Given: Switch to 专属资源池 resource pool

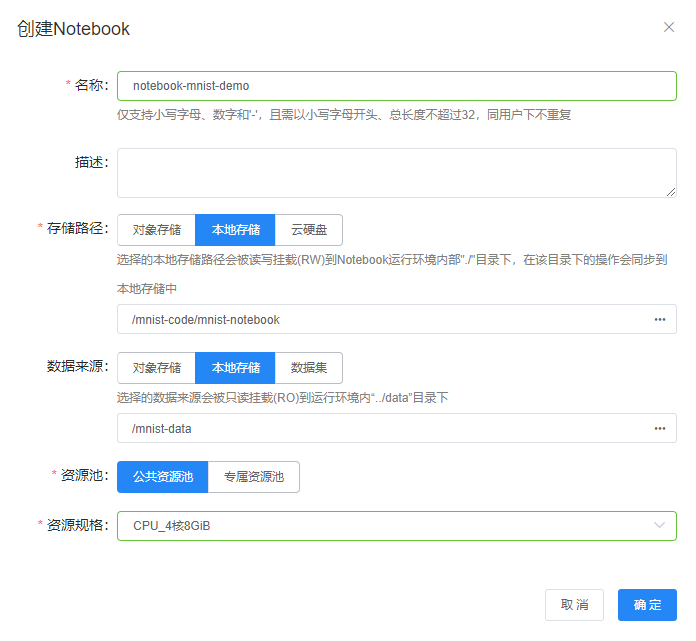Looking at the screenshot, I should click(254, 477).
